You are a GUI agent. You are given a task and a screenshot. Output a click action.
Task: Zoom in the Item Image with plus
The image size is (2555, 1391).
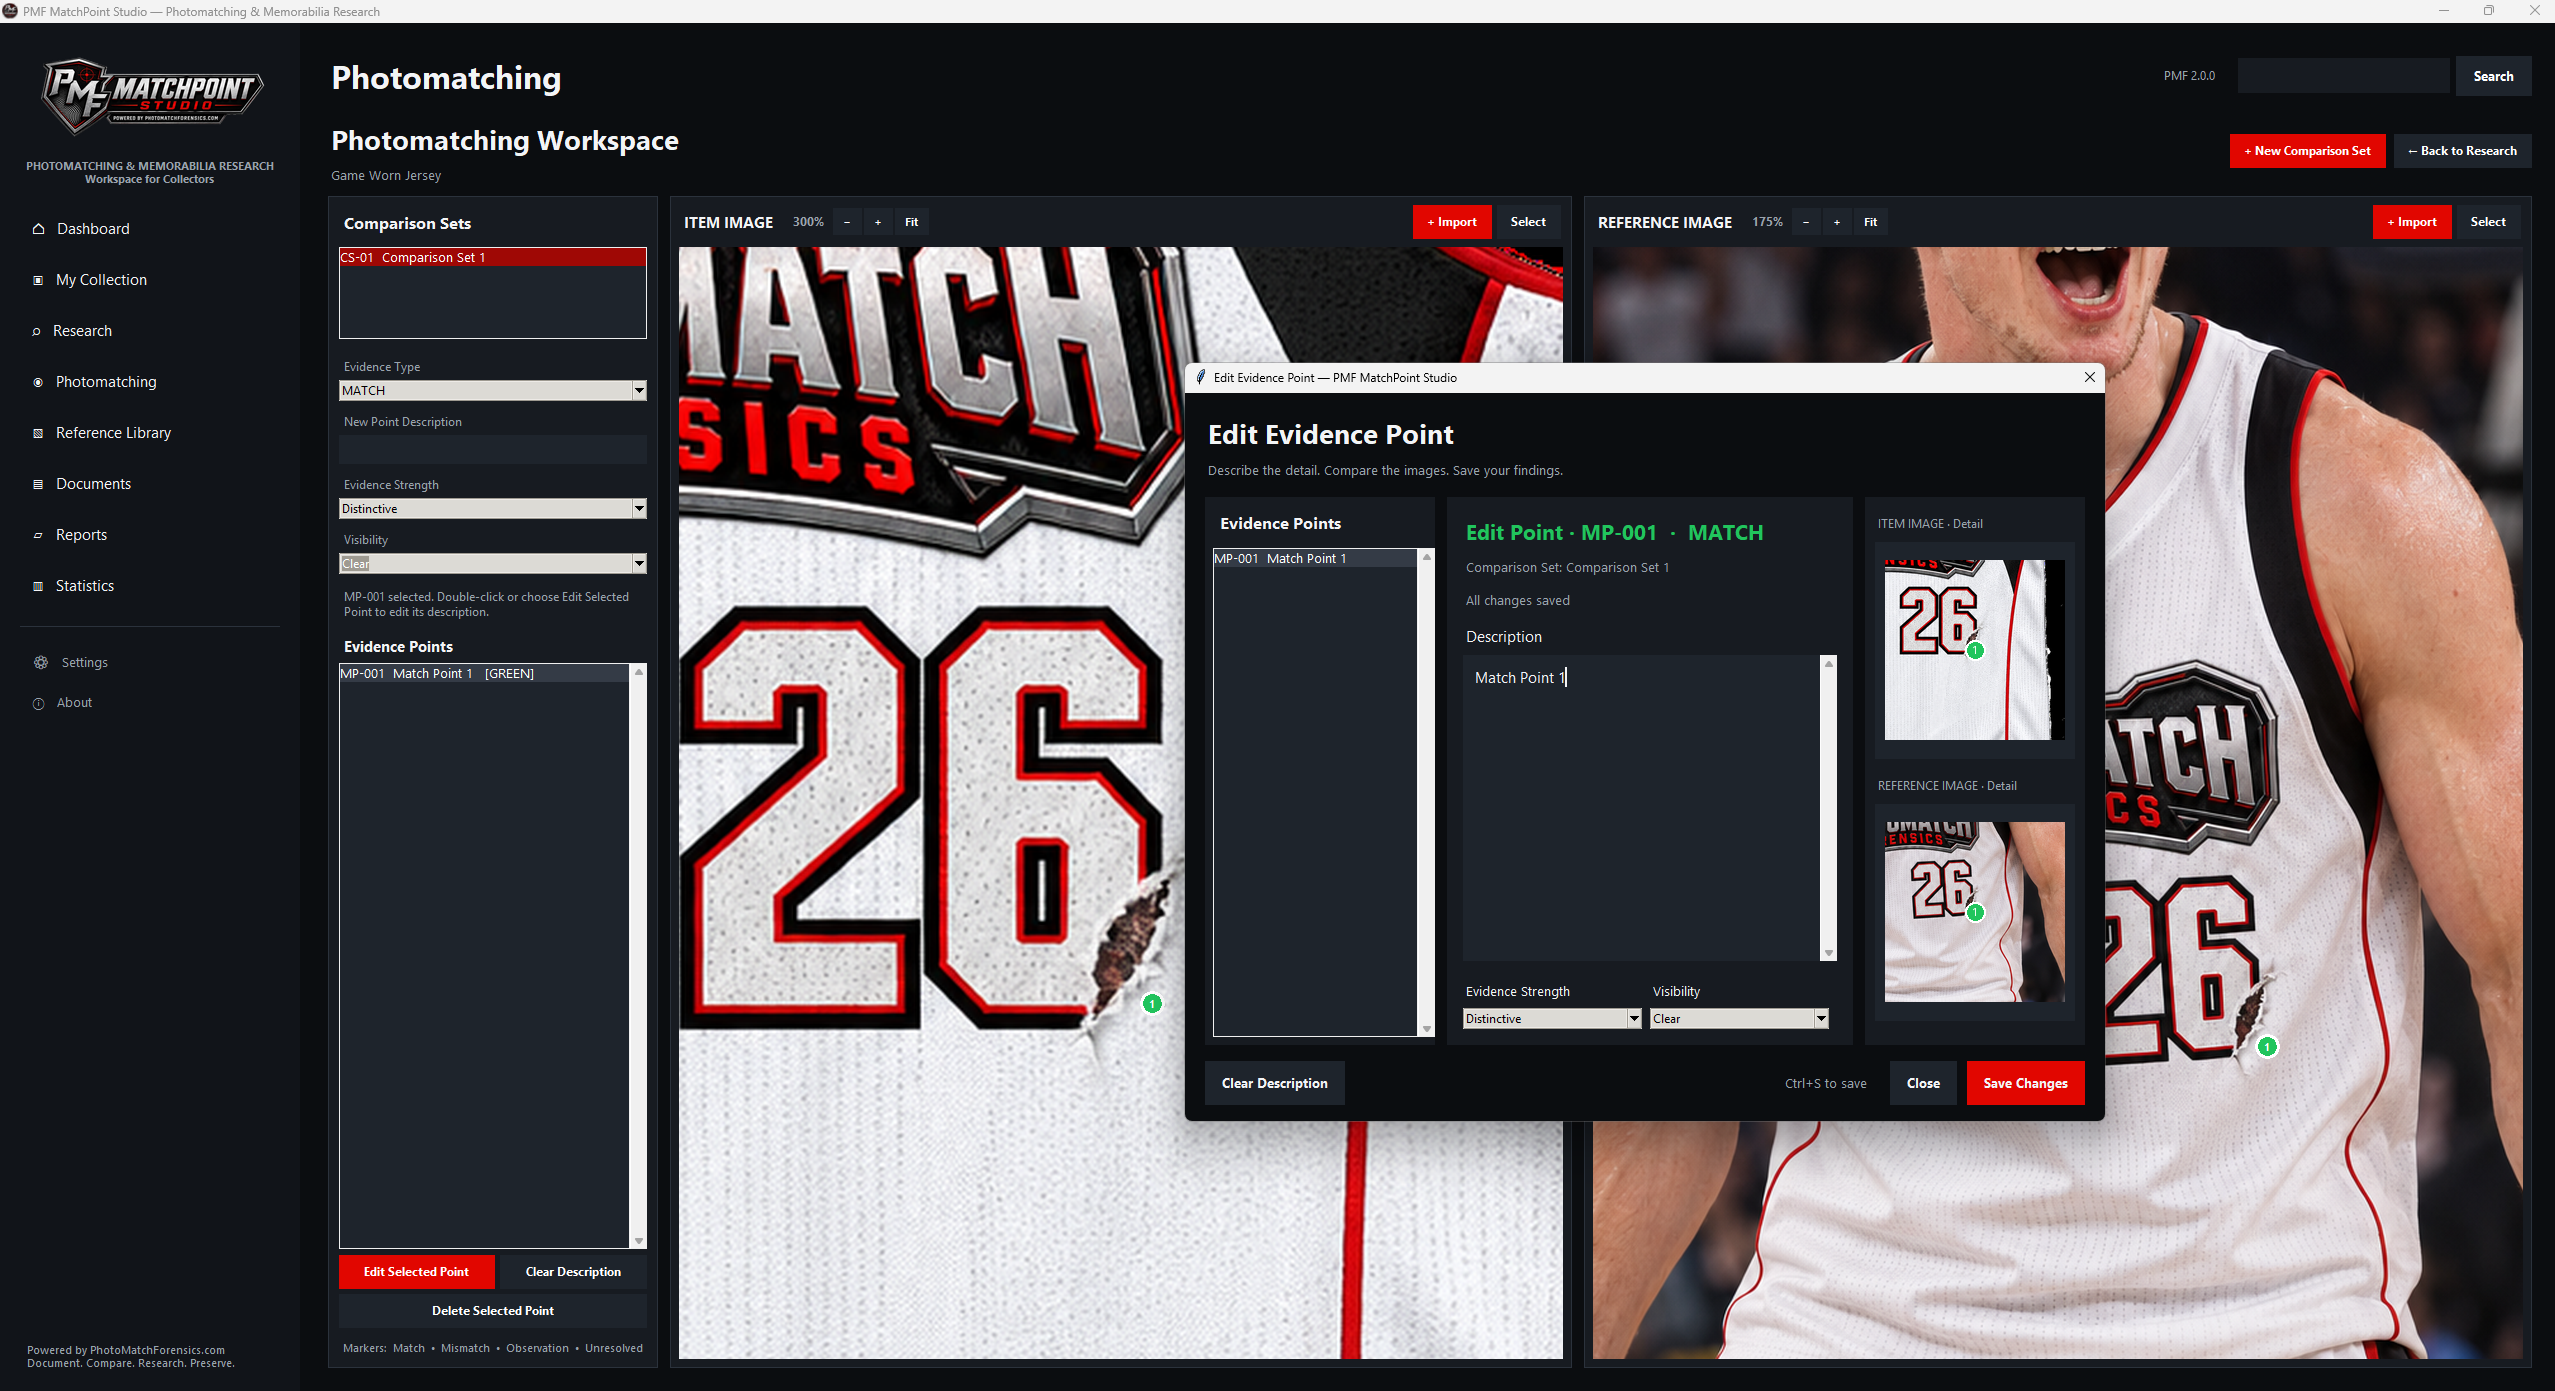point(878,222)
